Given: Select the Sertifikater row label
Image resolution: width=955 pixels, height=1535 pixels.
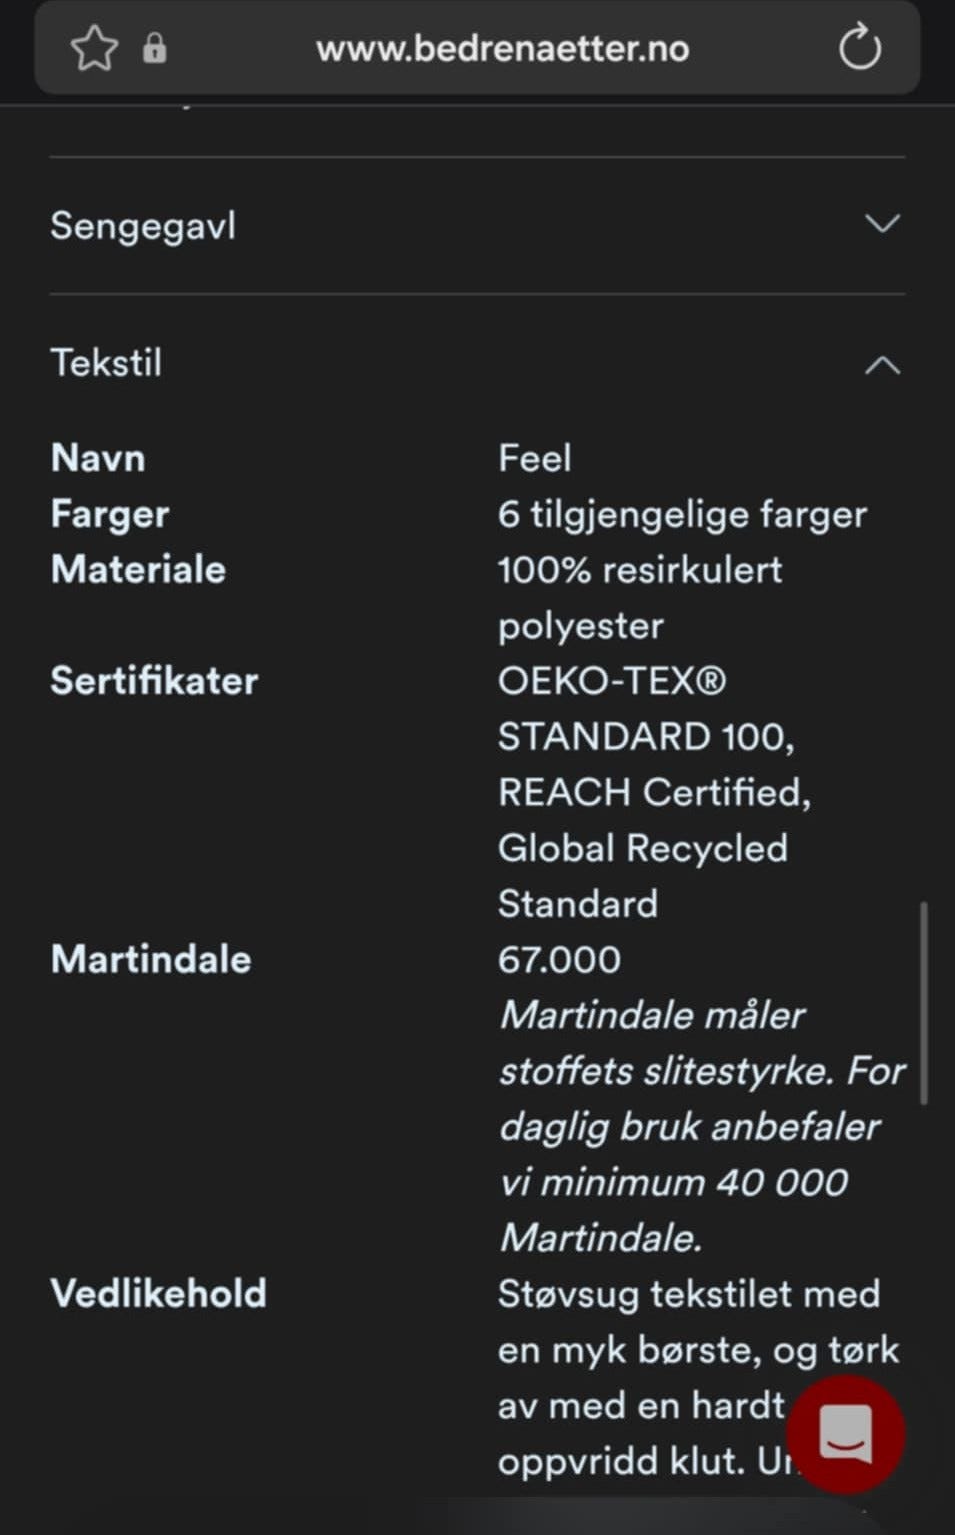Looking at the screenshot, I should pyautogui.click(x=154, y=681).
